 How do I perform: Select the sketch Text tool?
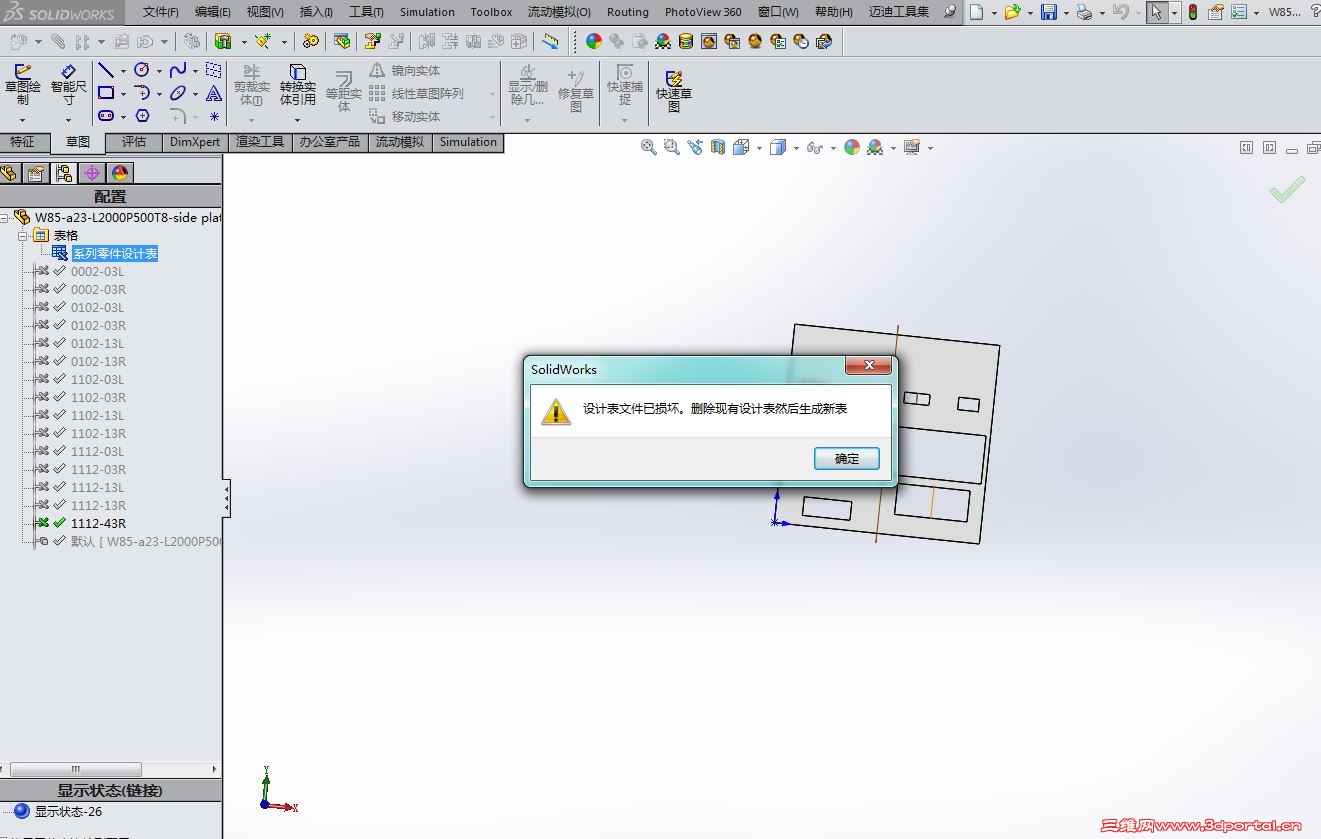pyautogui.click(x=214, y=93)
